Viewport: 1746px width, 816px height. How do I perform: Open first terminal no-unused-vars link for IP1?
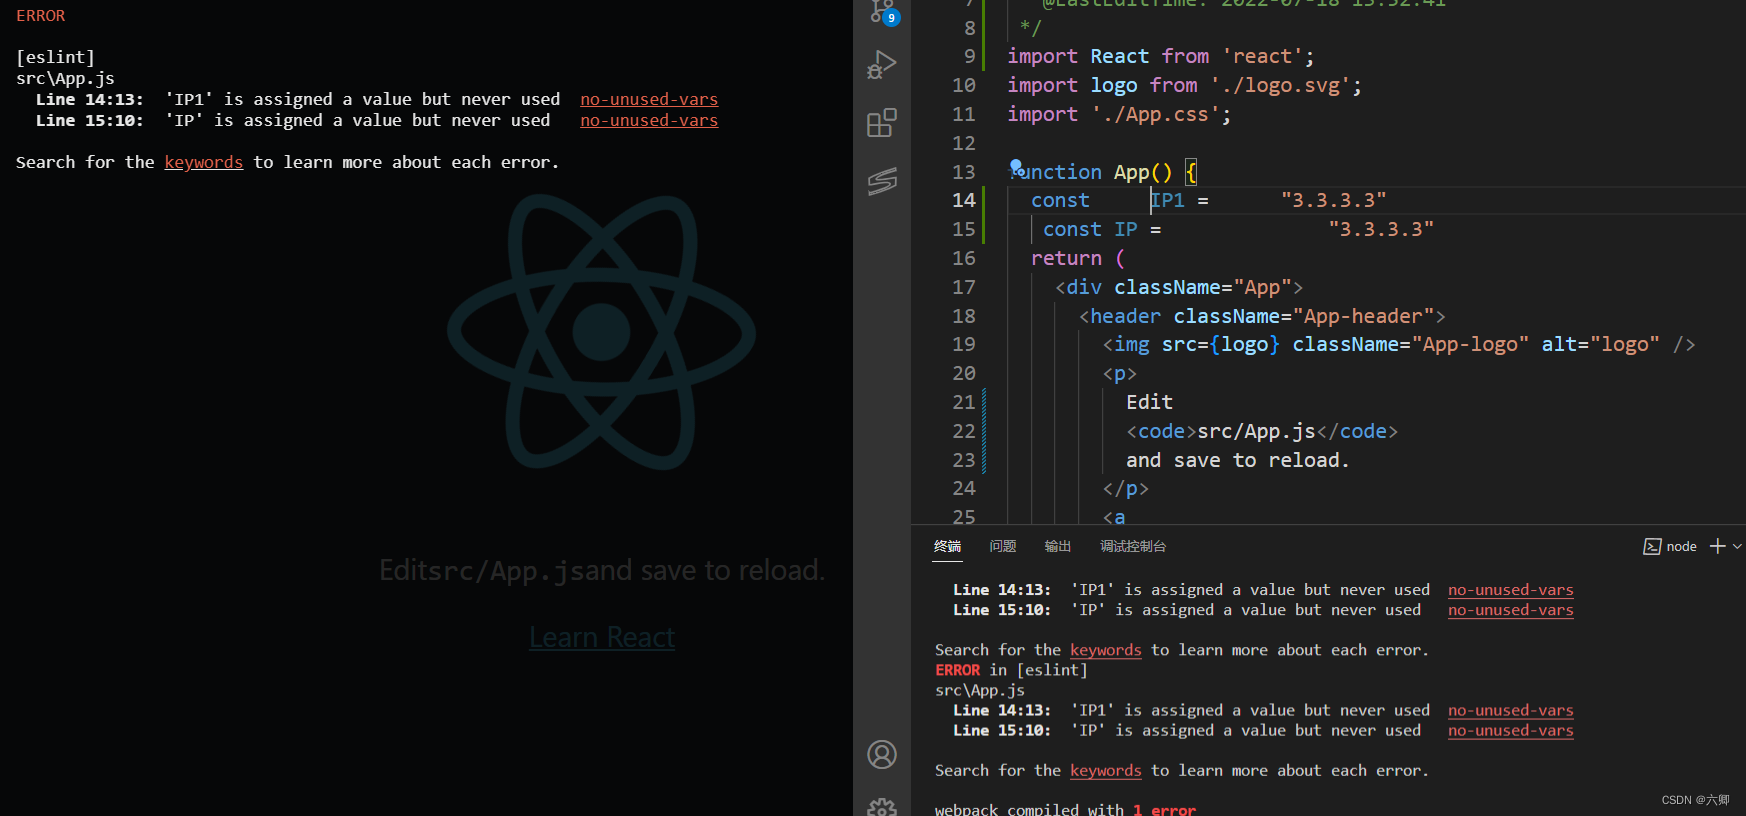pos(1510,590)
